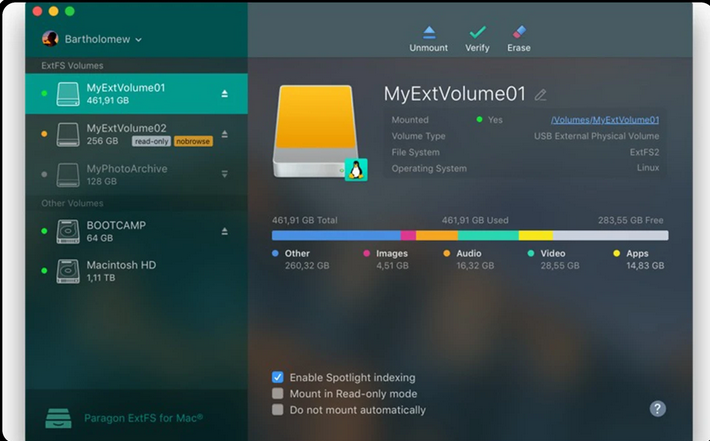This screenshot has height=441, width=710.
Task: Click the Verify checkmark icon
Action: tap(477, 33)
